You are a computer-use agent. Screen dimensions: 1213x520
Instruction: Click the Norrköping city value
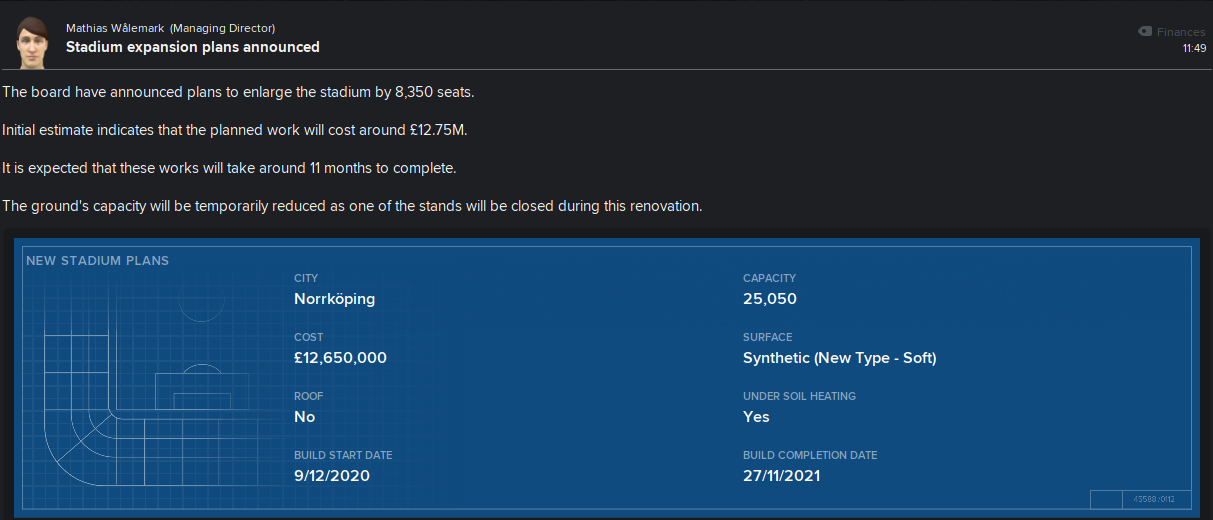point(335,299)
